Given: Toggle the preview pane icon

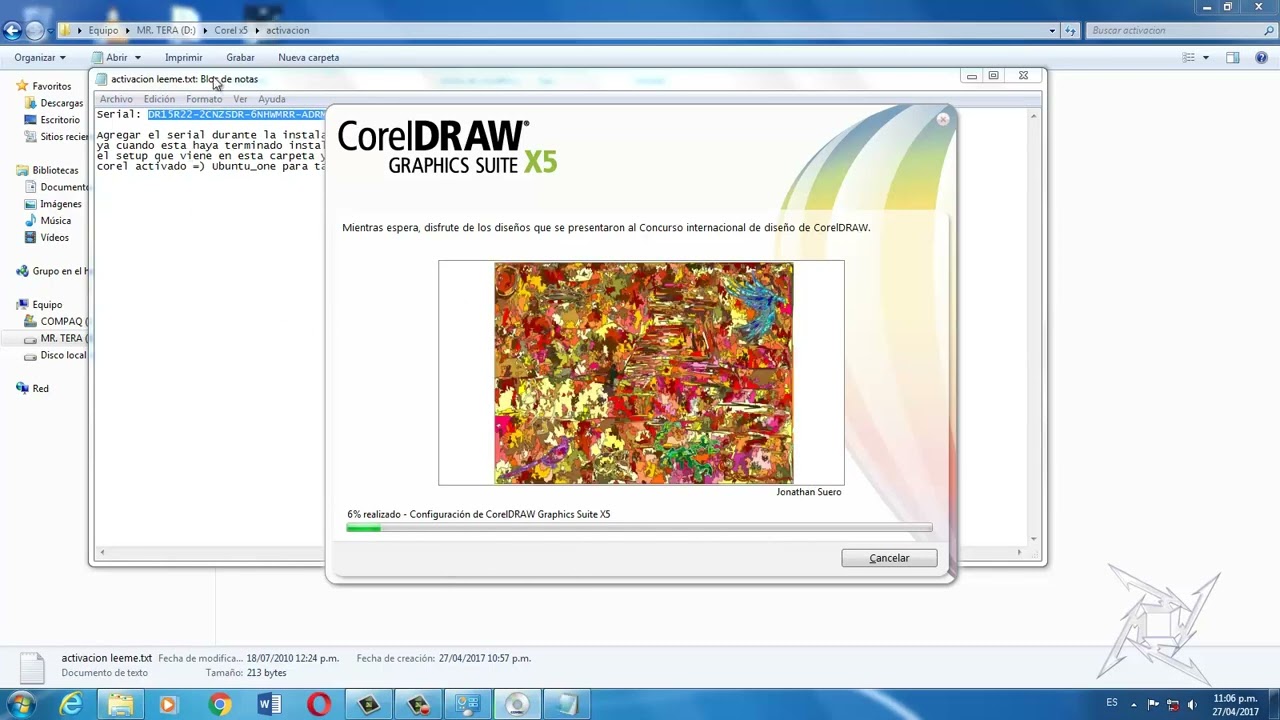Looking at the screenshot, I should [1232, 58].
